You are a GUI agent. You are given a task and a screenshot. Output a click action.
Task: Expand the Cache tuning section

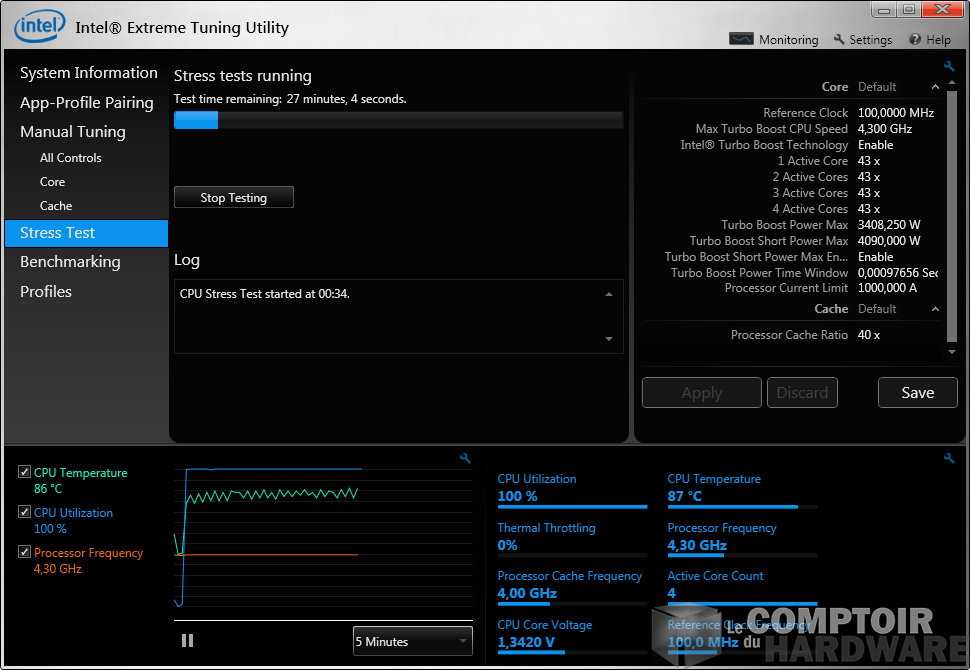click(935, 308)
